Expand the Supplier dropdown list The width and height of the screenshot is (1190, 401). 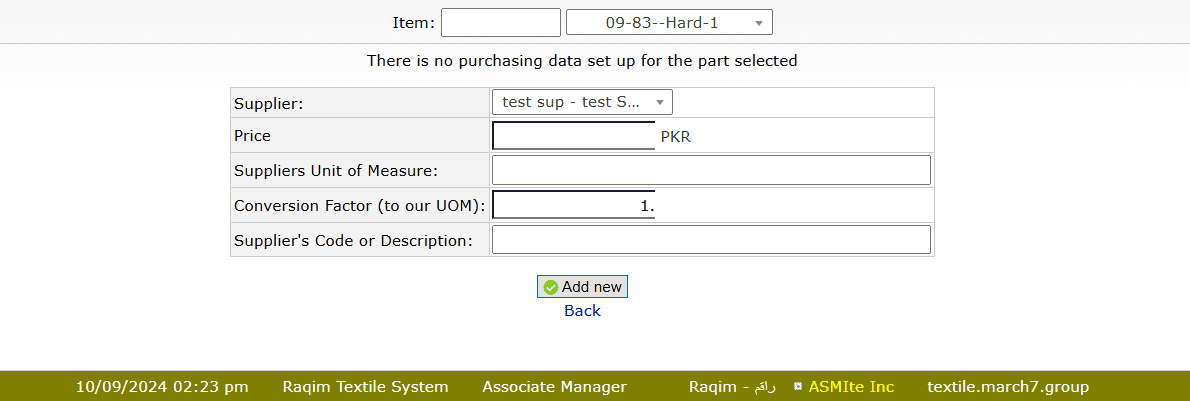581,102
